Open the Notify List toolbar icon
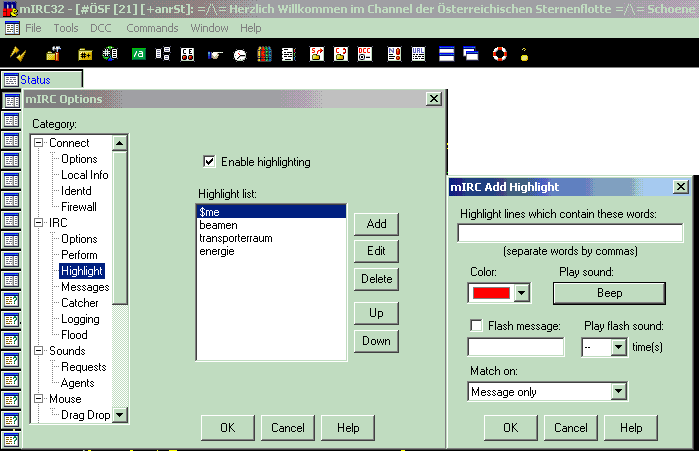 [x=394, y=54]
